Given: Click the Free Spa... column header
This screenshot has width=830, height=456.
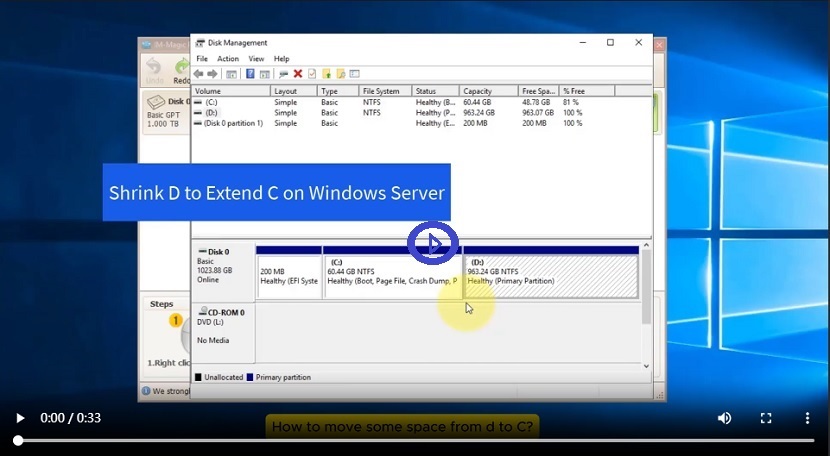Looking at the screenshot, I should [539, 91].
